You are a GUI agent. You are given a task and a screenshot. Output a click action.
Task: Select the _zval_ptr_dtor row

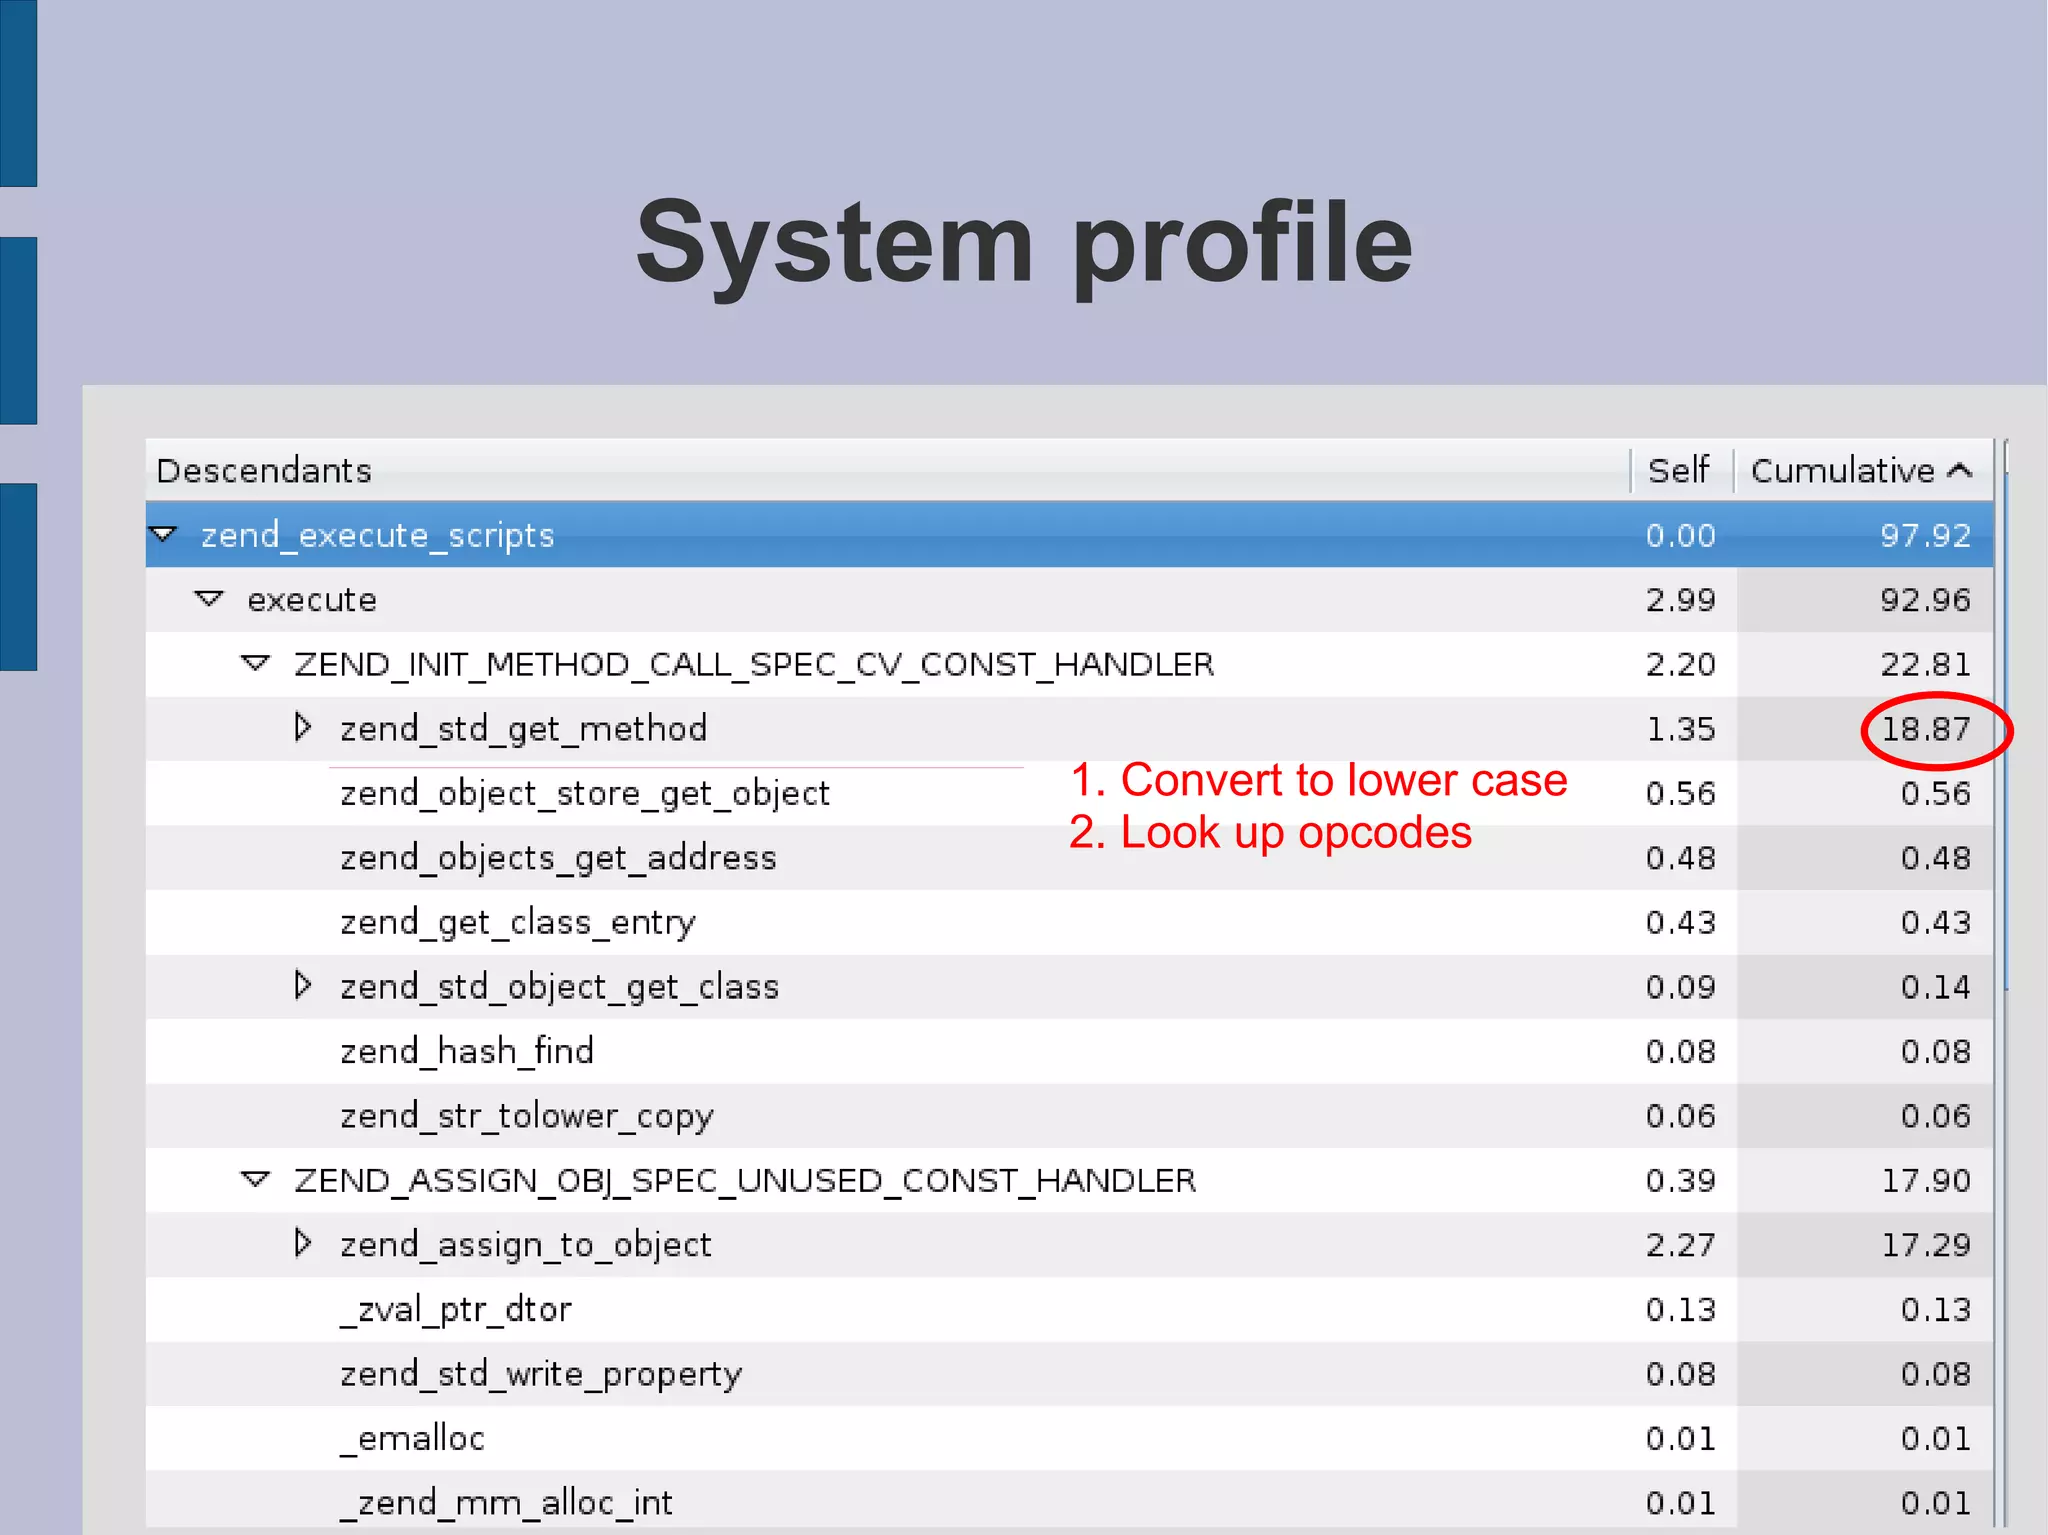pyautogui.click(x=456, y=1309)
